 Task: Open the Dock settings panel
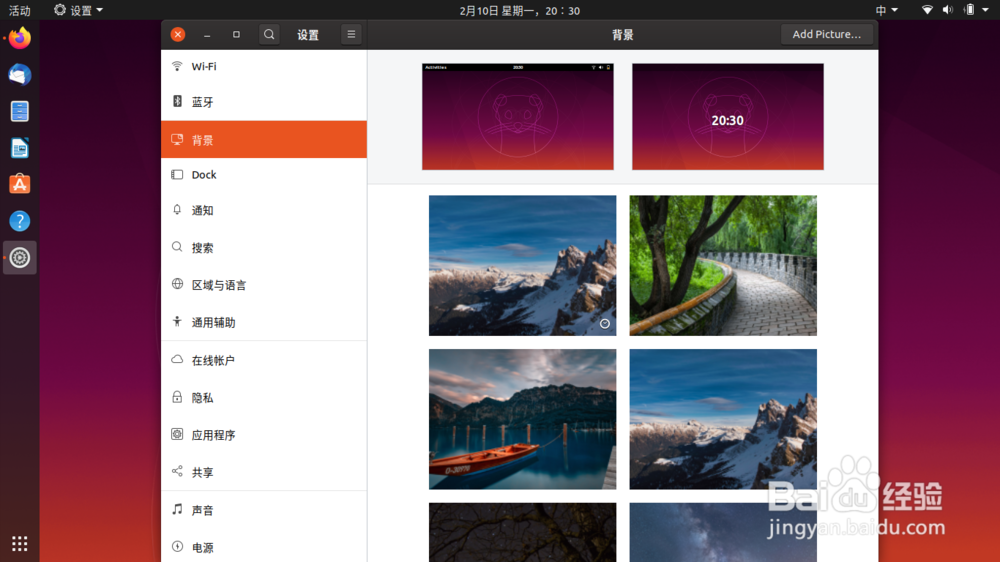(264, 175)
